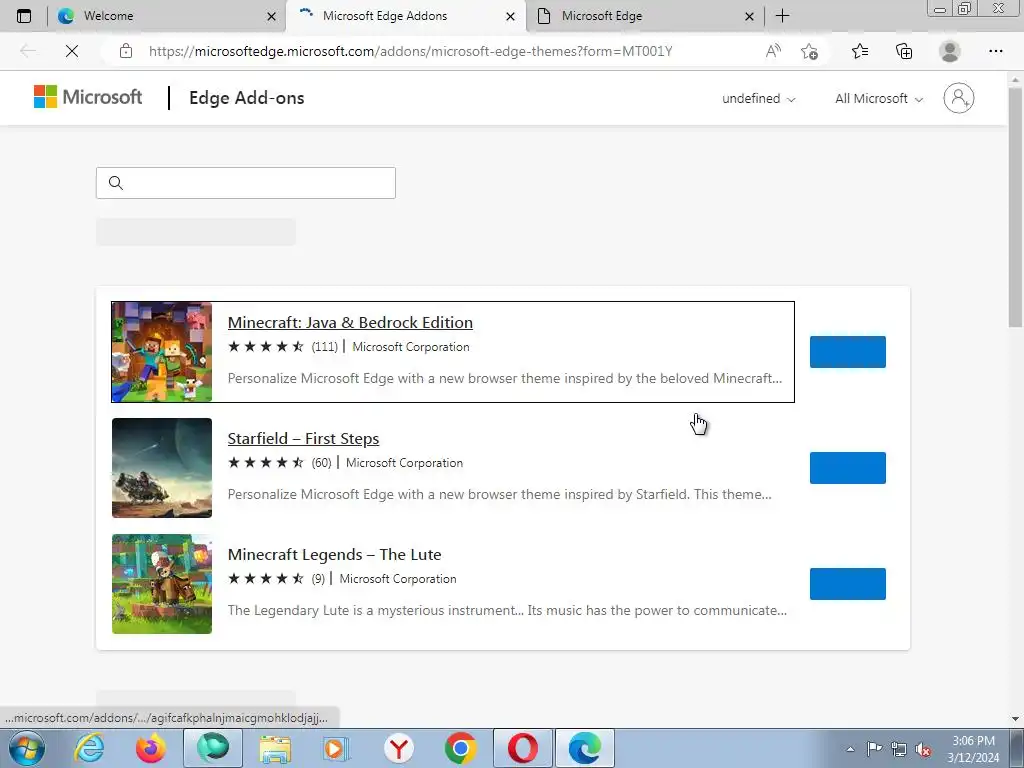The image size is (1024, 768).
Task: Click the Minecraft Java & Bedrock thumbnail
Action: 162,352
